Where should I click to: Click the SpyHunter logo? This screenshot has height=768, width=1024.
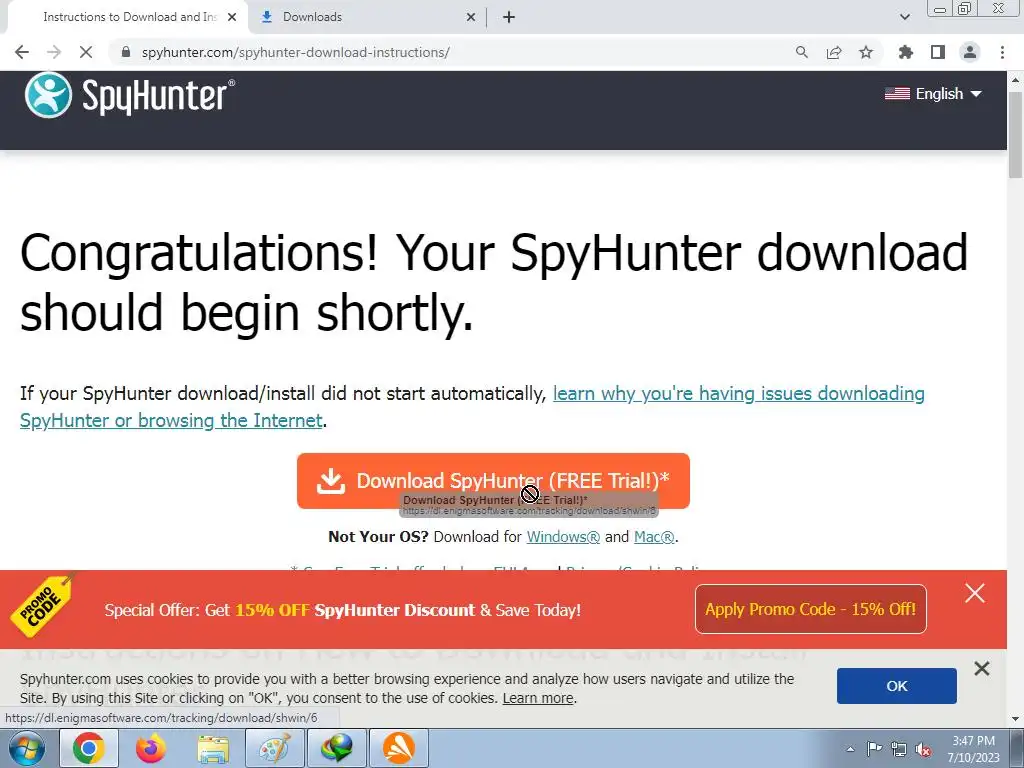click(x=129, y=95)
